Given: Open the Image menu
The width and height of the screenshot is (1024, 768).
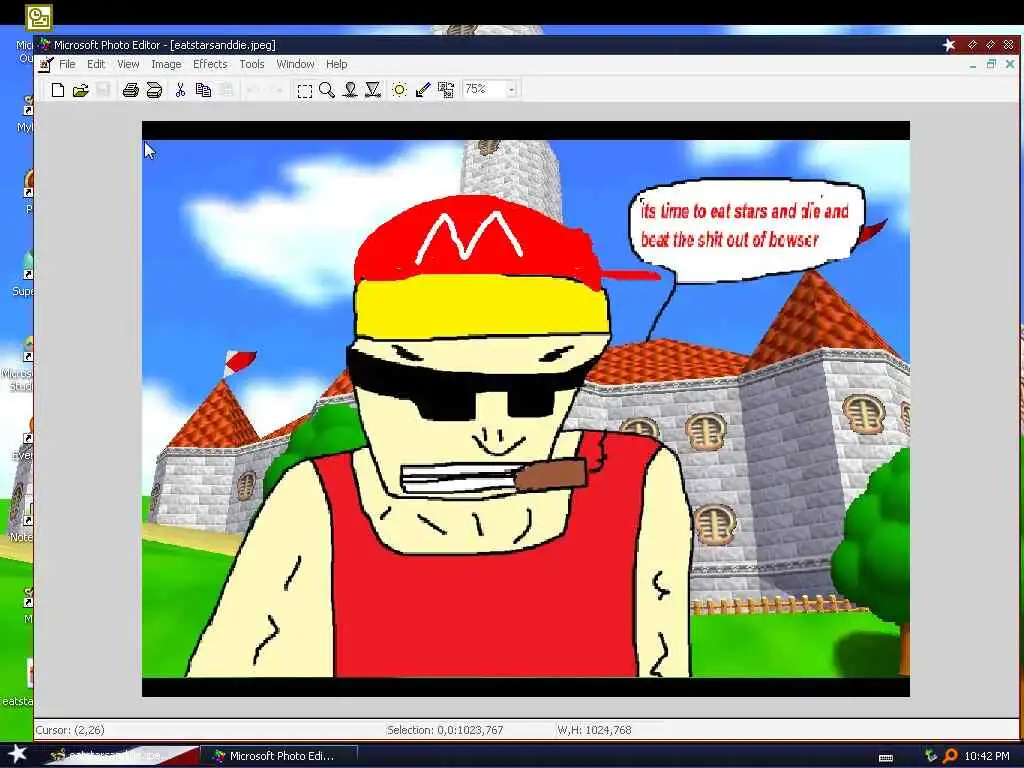Looking at the screenshot, I should coord(166,64).
